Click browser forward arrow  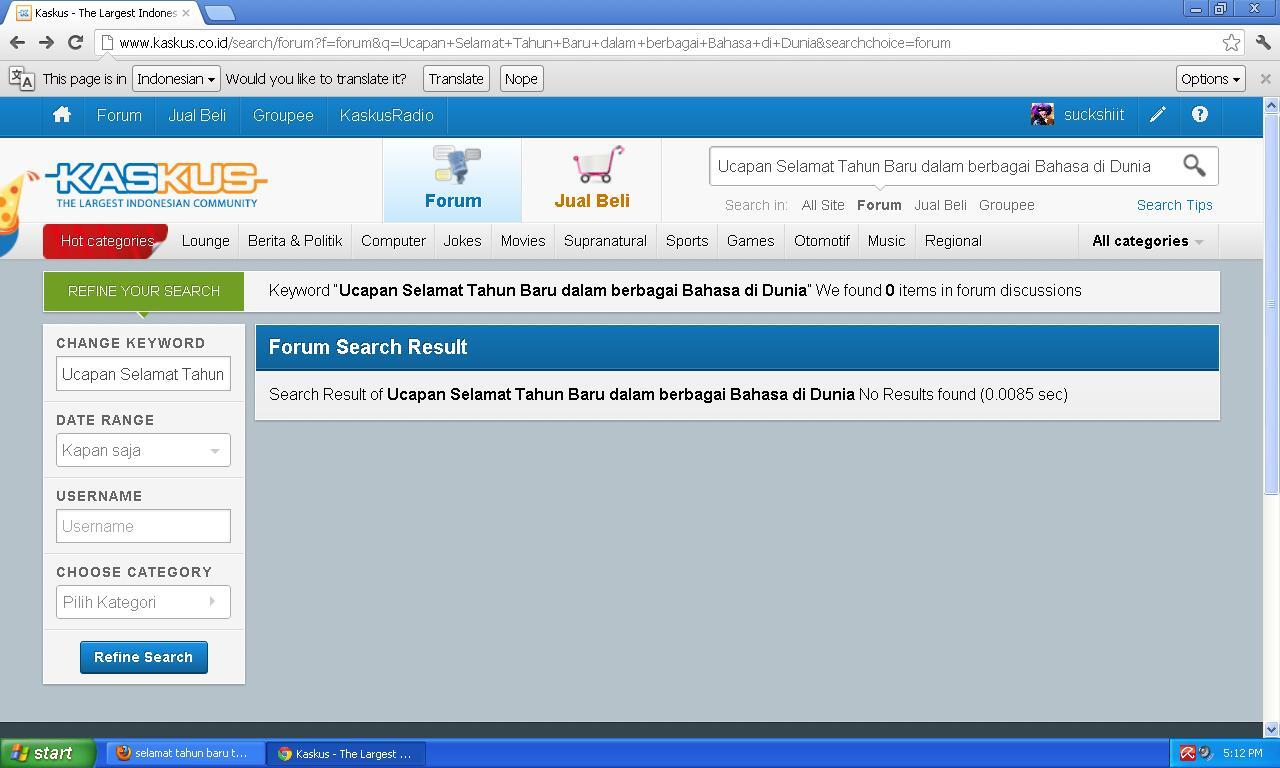tap(46, 43)
